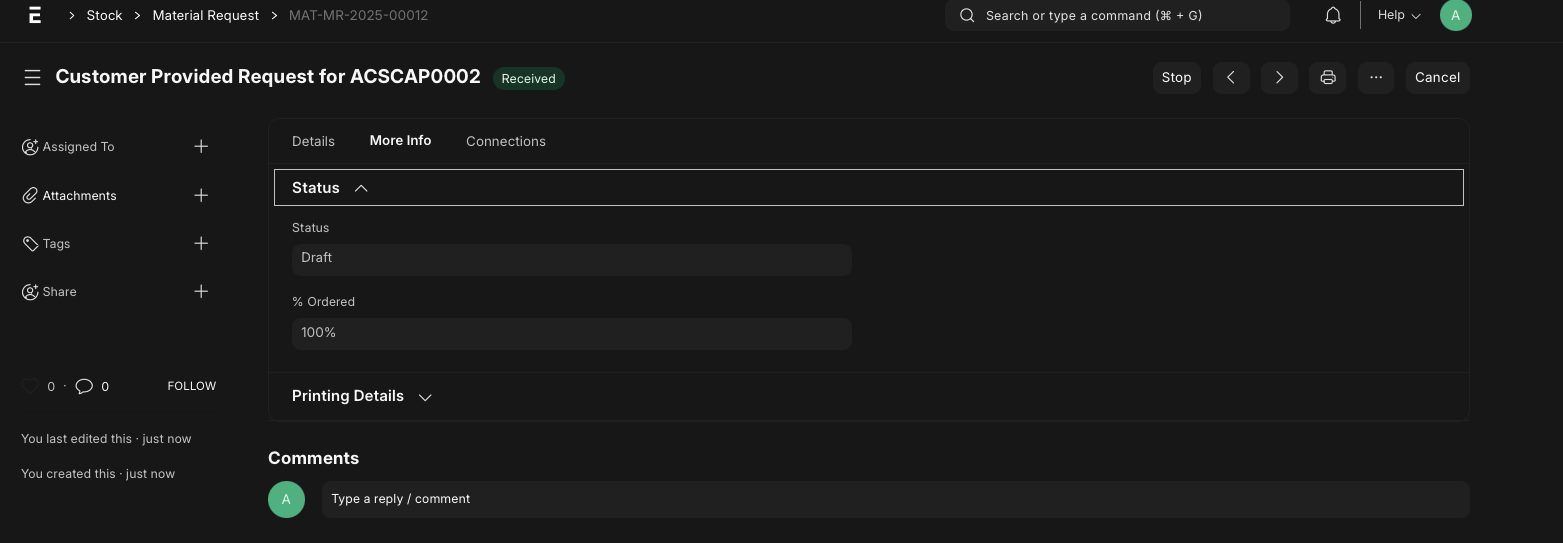Click 'You created this' text
Screen dimensions: 1563x543
pyautogui.click(x=98, y=474)
